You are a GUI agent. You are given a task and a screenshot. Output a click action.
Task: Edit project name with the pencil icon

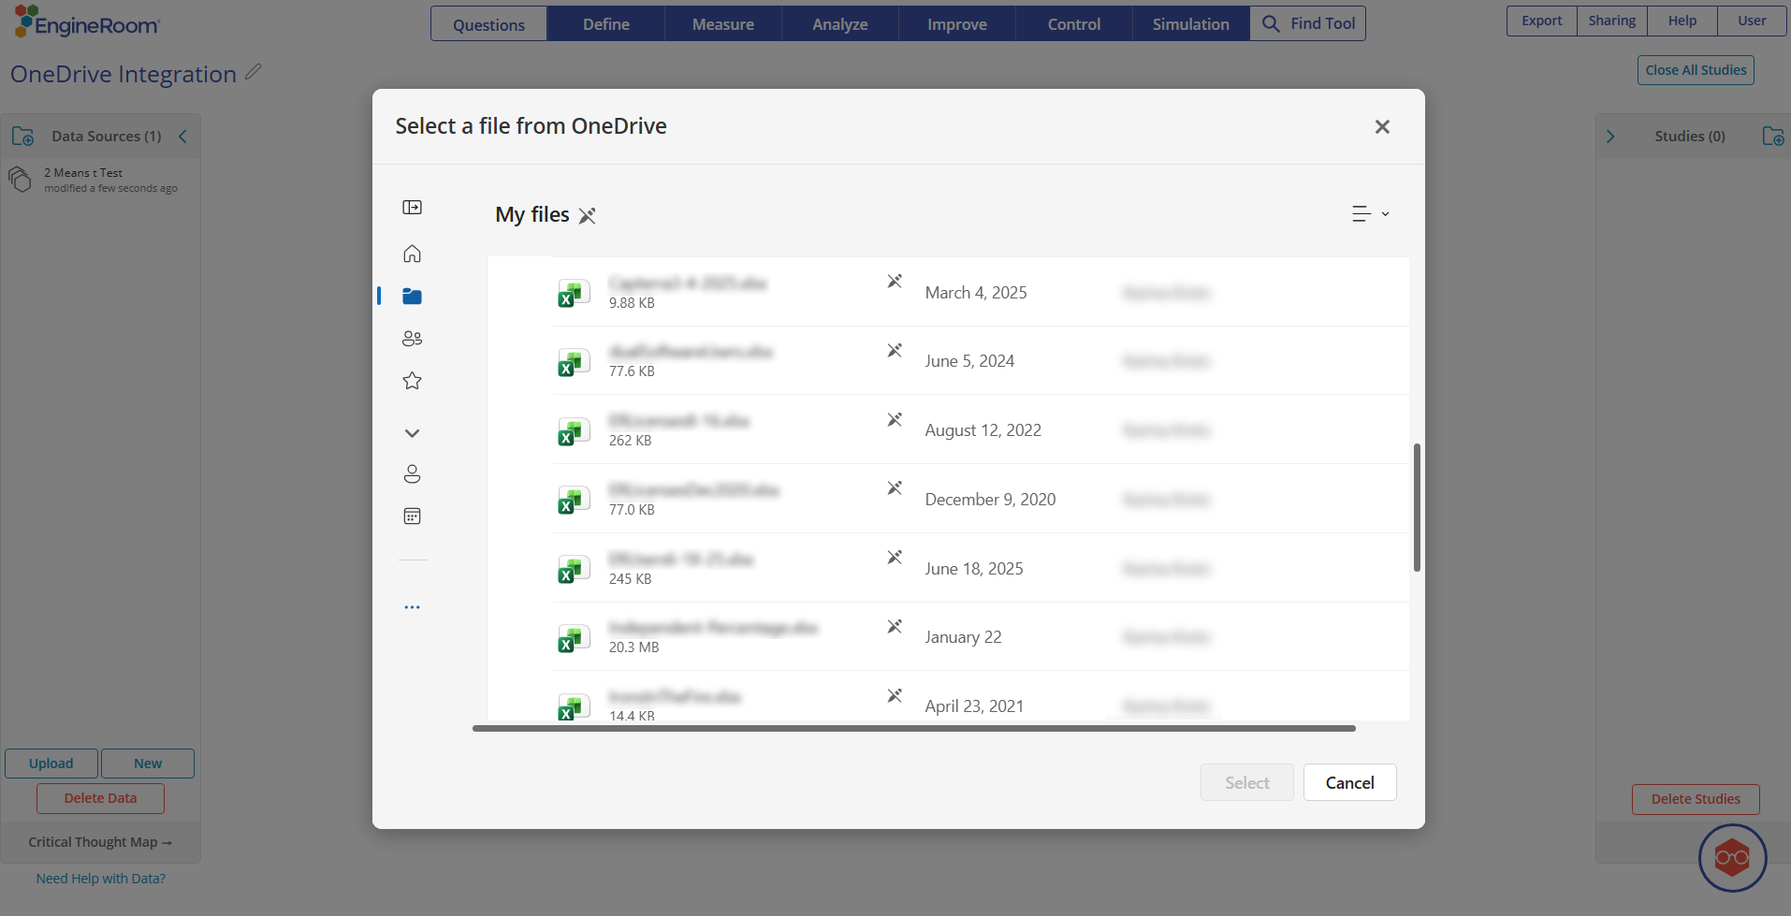253,72
